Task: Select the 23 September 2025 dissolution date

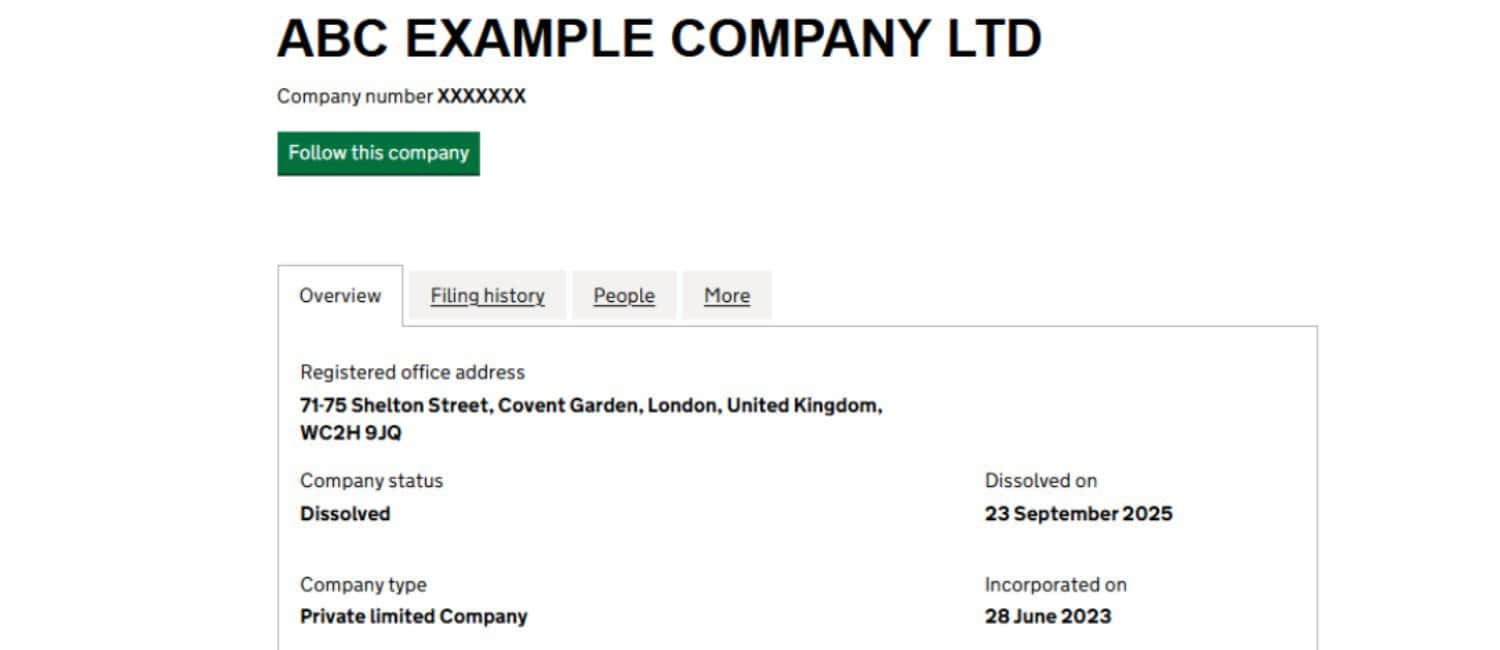Action: pos(1078,513)
